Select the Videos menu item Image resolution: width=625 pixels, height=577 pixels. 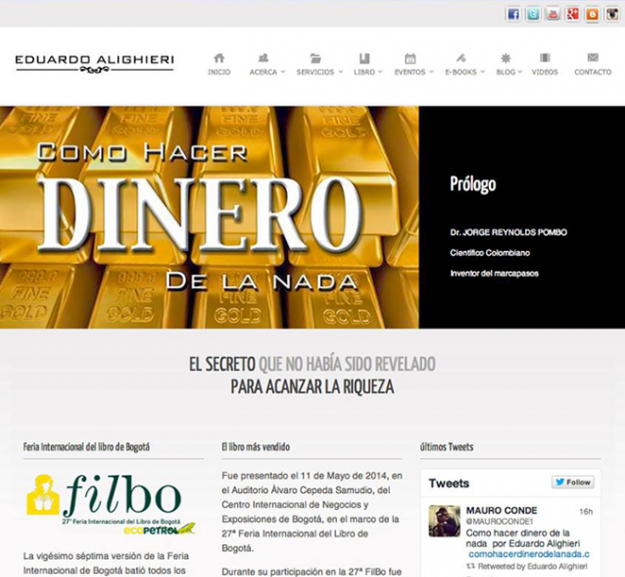(545, 64)
